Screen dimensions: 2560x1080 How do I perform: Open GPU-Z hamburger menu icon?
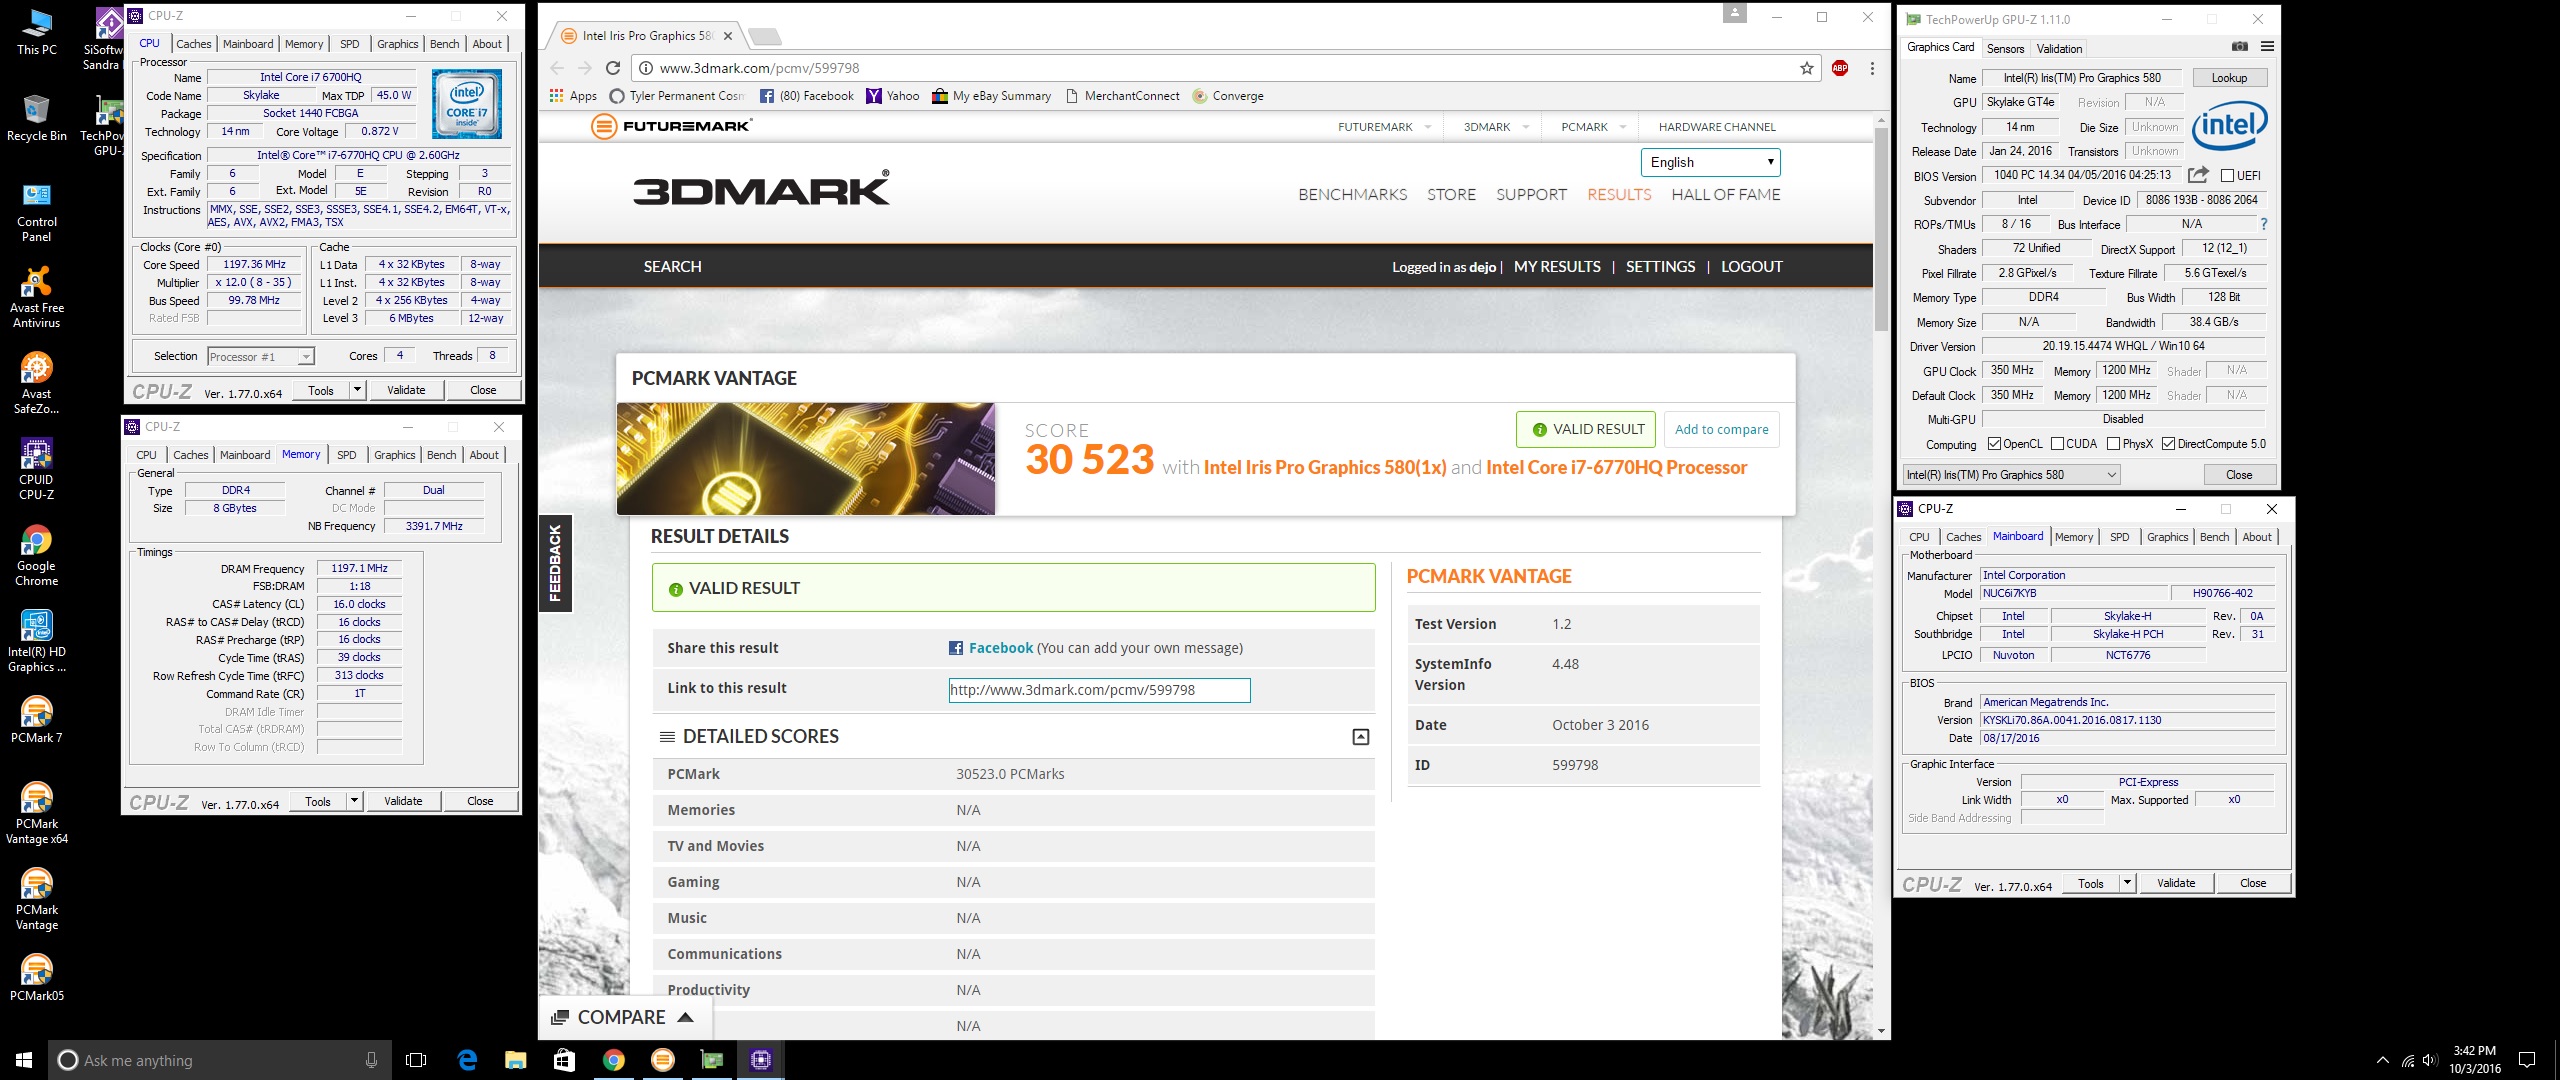click(x=2267, y=46)
